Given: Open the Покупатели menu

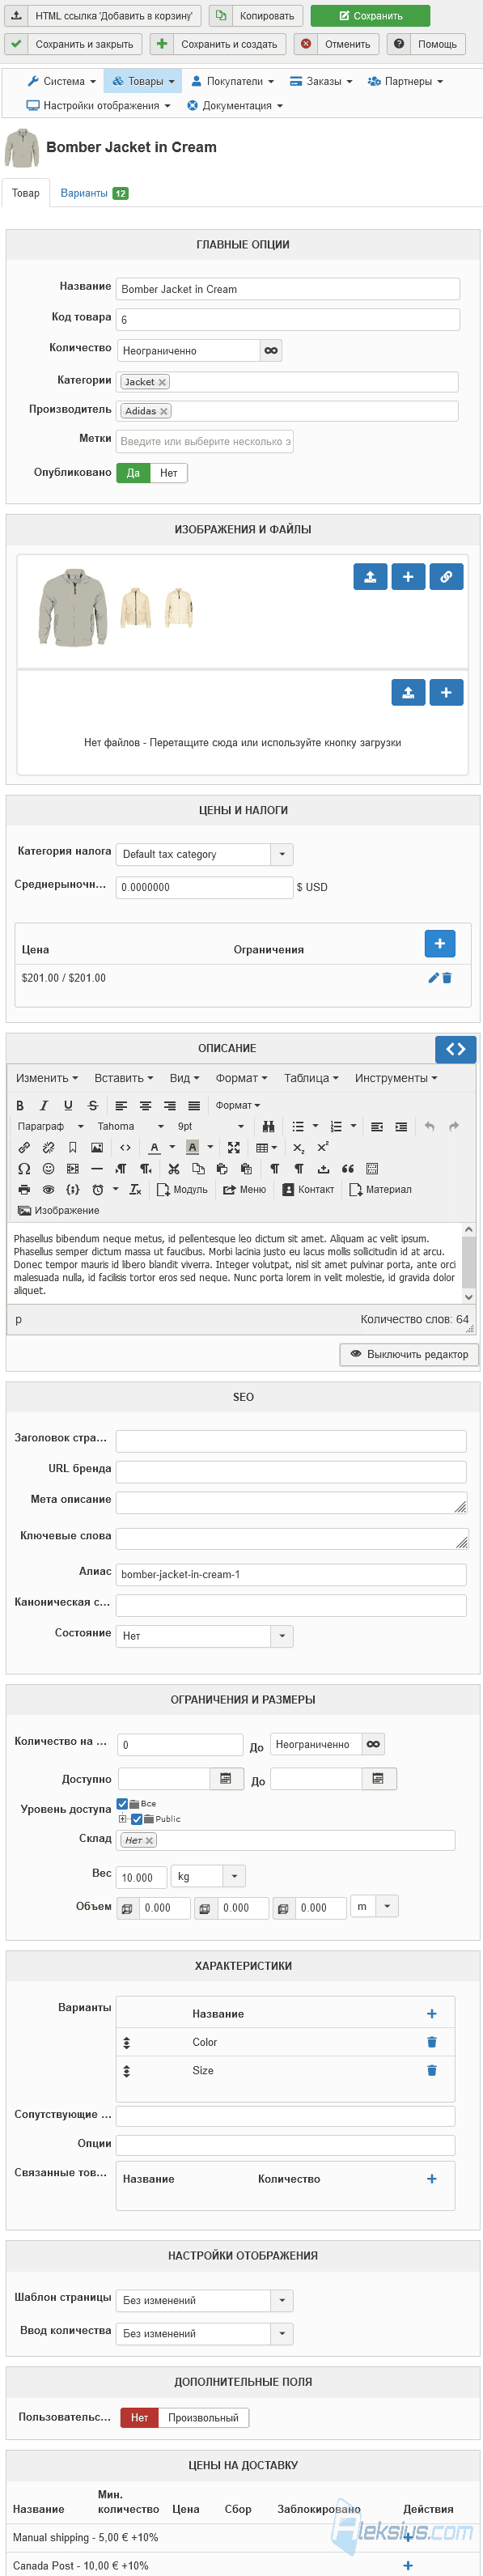Looking at the screenshot, I should [x=231, y=81].
